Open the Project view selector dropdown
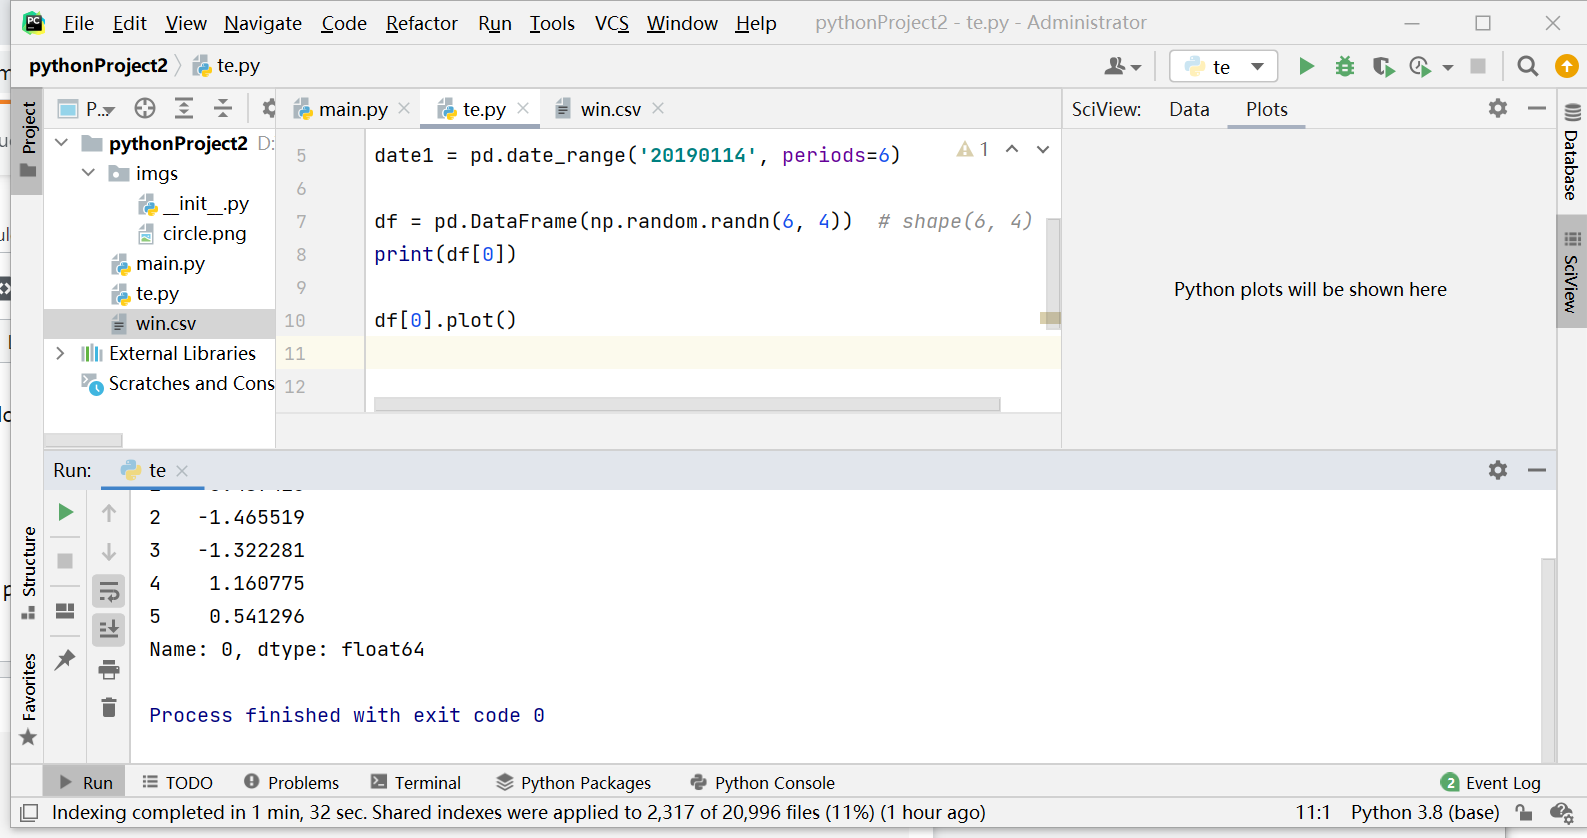1587x838 pixels. (86, 108)
